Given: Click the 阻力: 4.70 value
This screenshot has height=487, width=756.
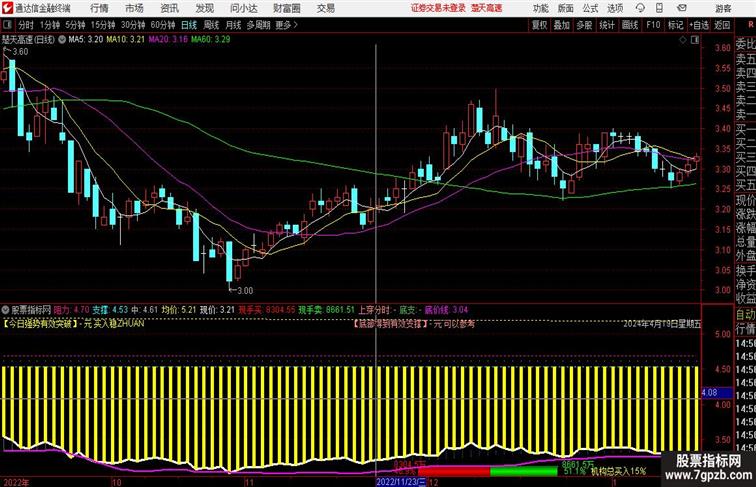Looking at the screenshot, I should coord(71,310).
